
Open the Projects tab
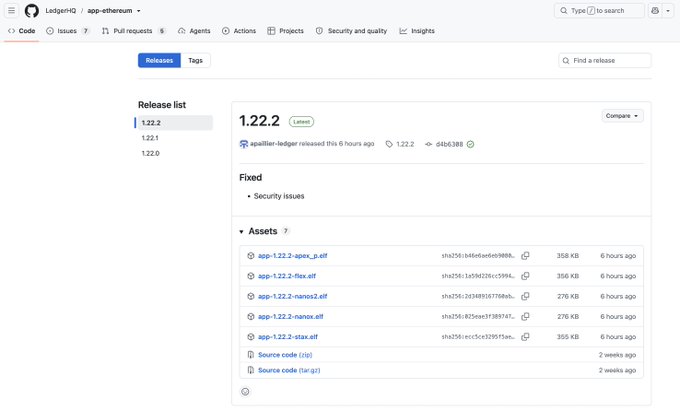click(x=285, y=31)
